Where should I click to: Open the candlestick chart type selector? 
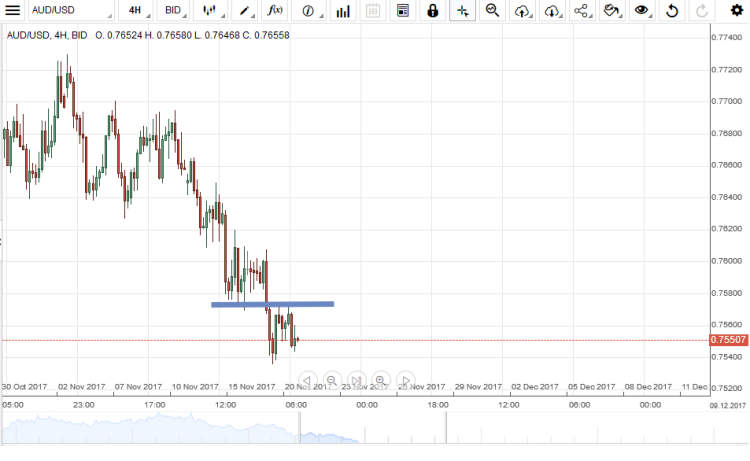pyautogui.click(x=210, y=10)
